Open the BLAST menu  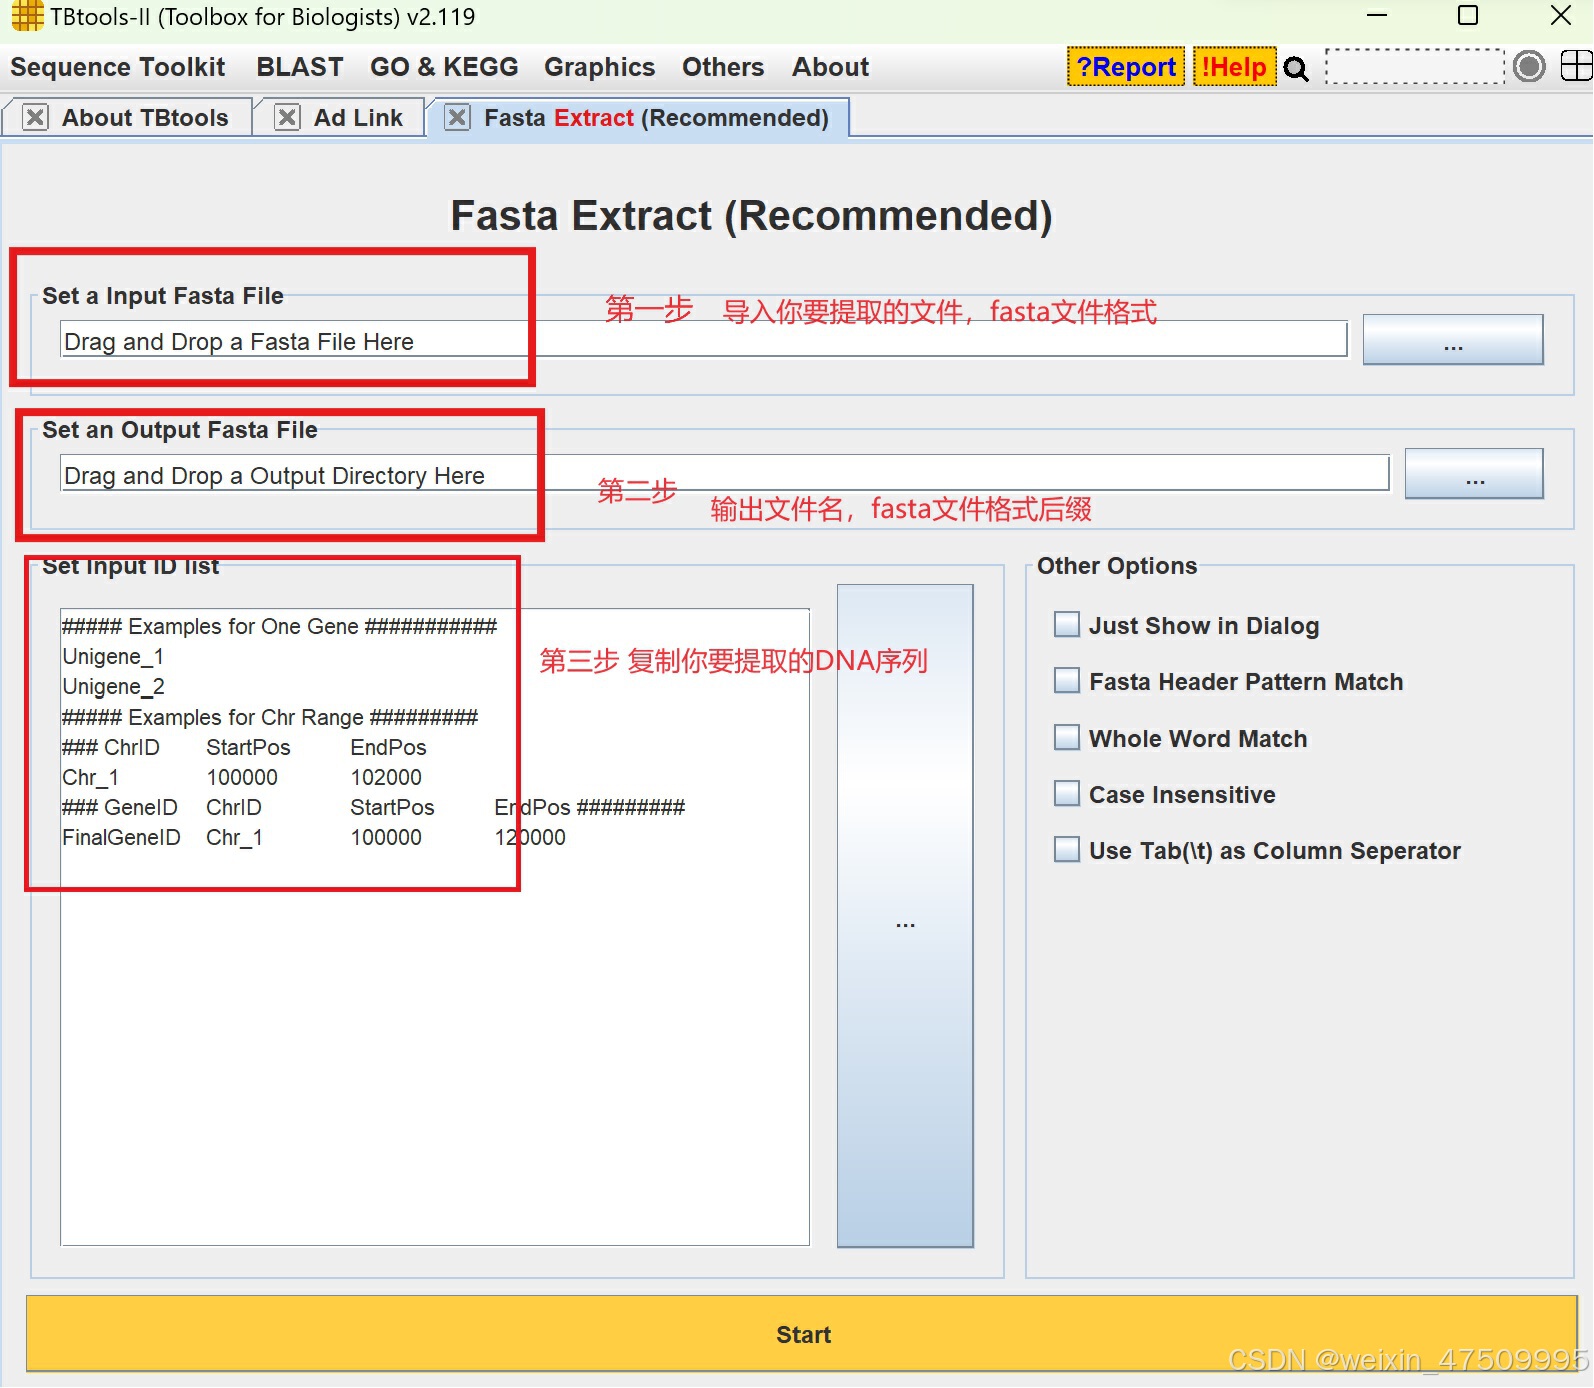point(300,67)
